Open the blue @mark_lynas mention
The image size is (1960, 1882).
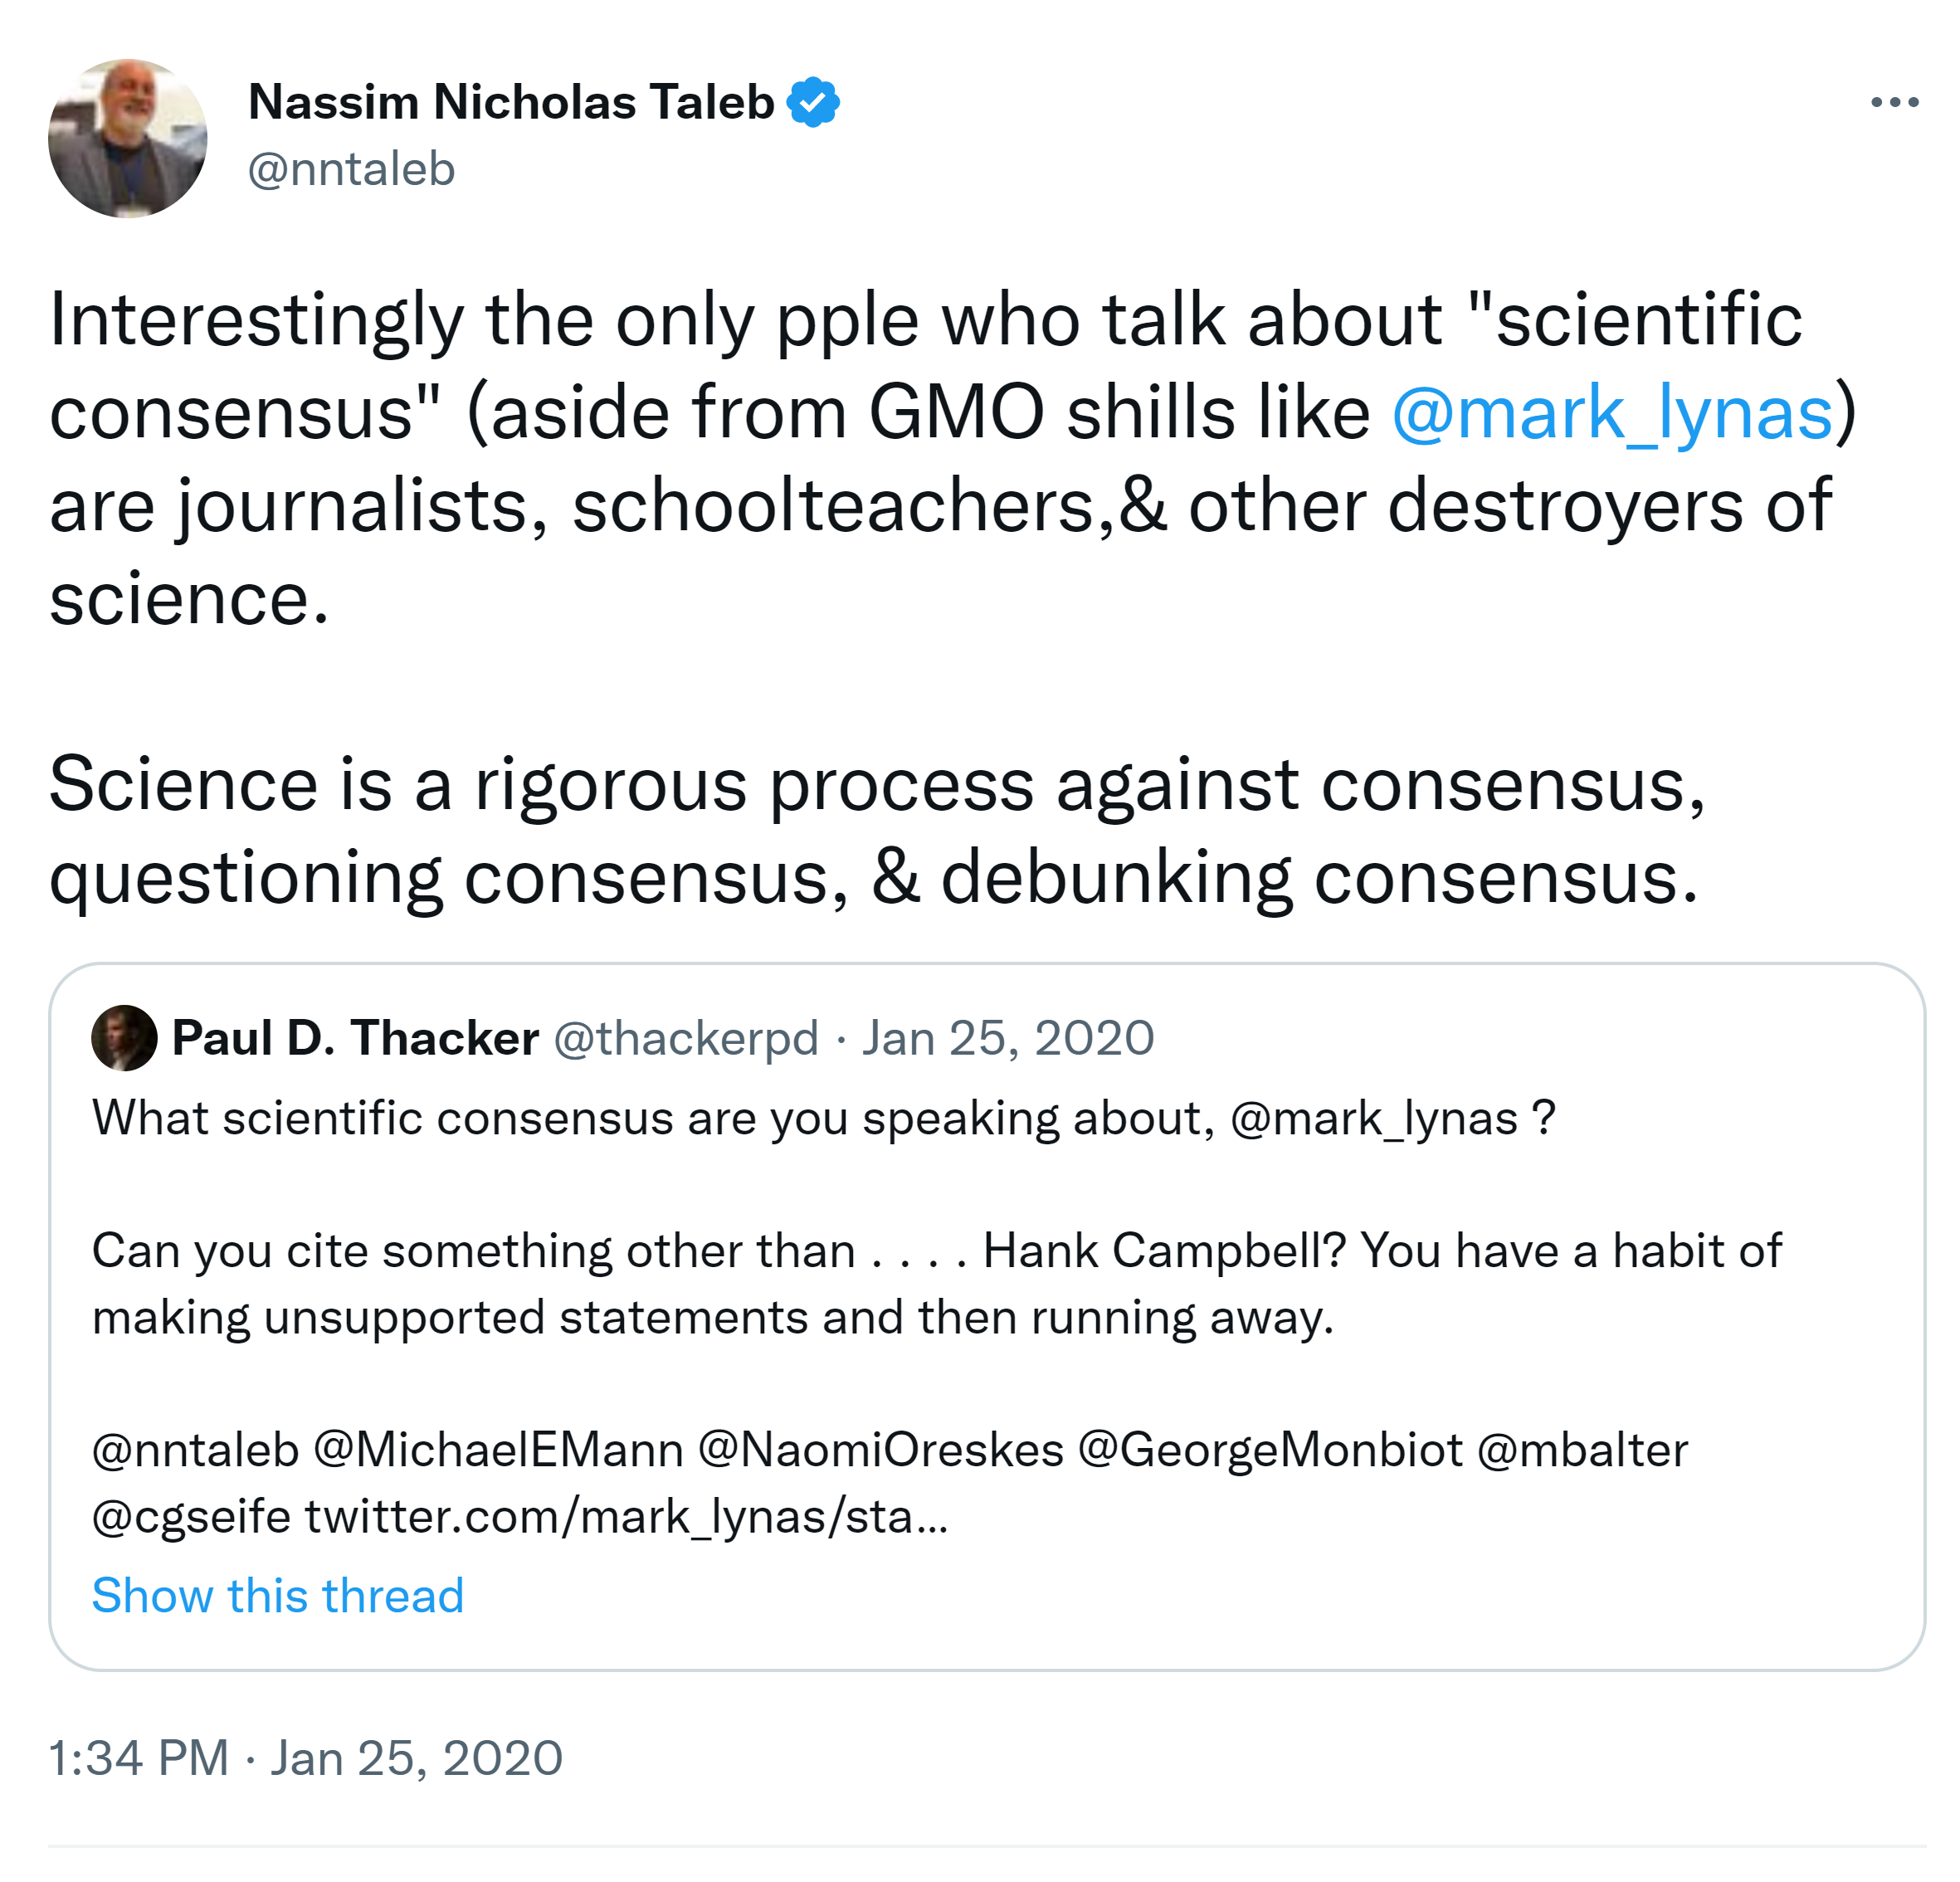click(1612, 412)
